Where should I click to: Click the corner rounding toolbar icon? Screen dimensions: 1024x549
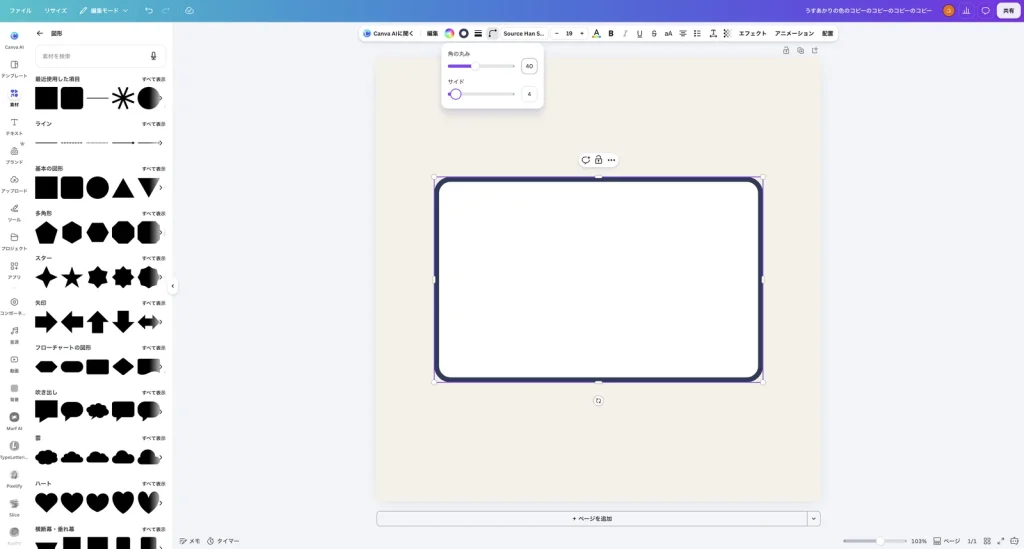pos(492,33)
